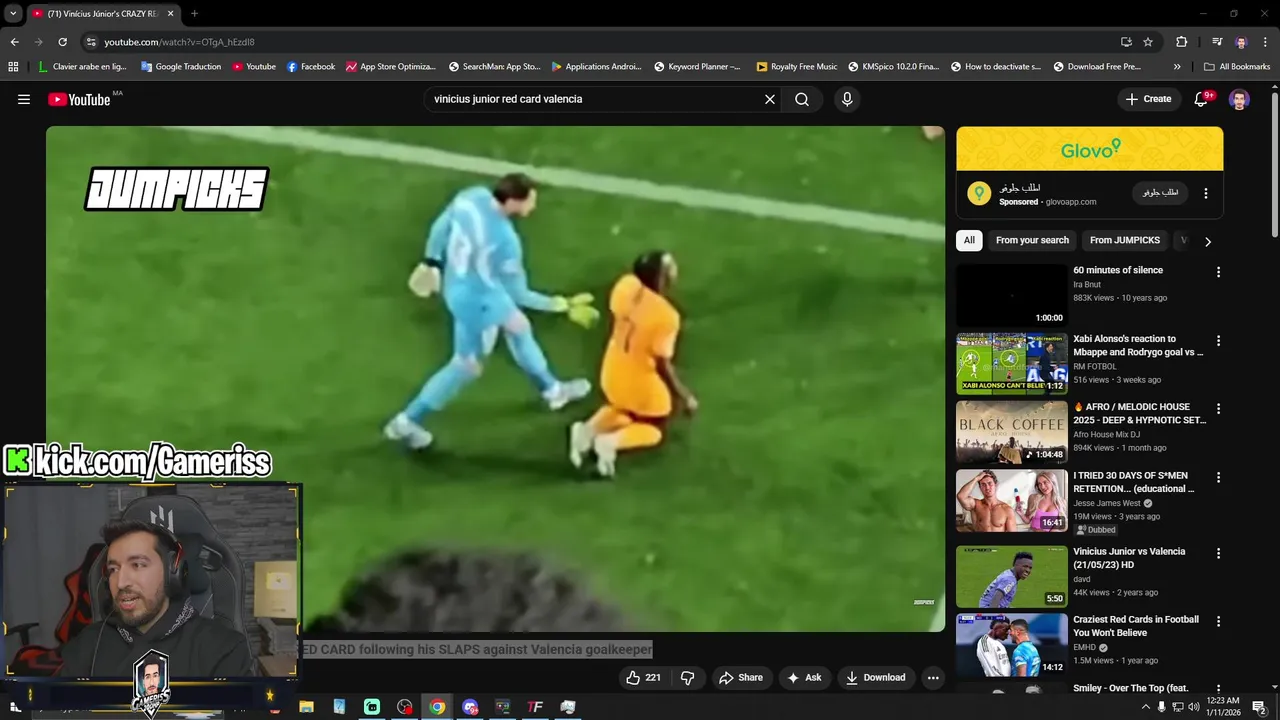The image size is (1280, 720).
Task: Open options for AFRO / MELODIC HOUSE video
Action: tap(1218, 409)
